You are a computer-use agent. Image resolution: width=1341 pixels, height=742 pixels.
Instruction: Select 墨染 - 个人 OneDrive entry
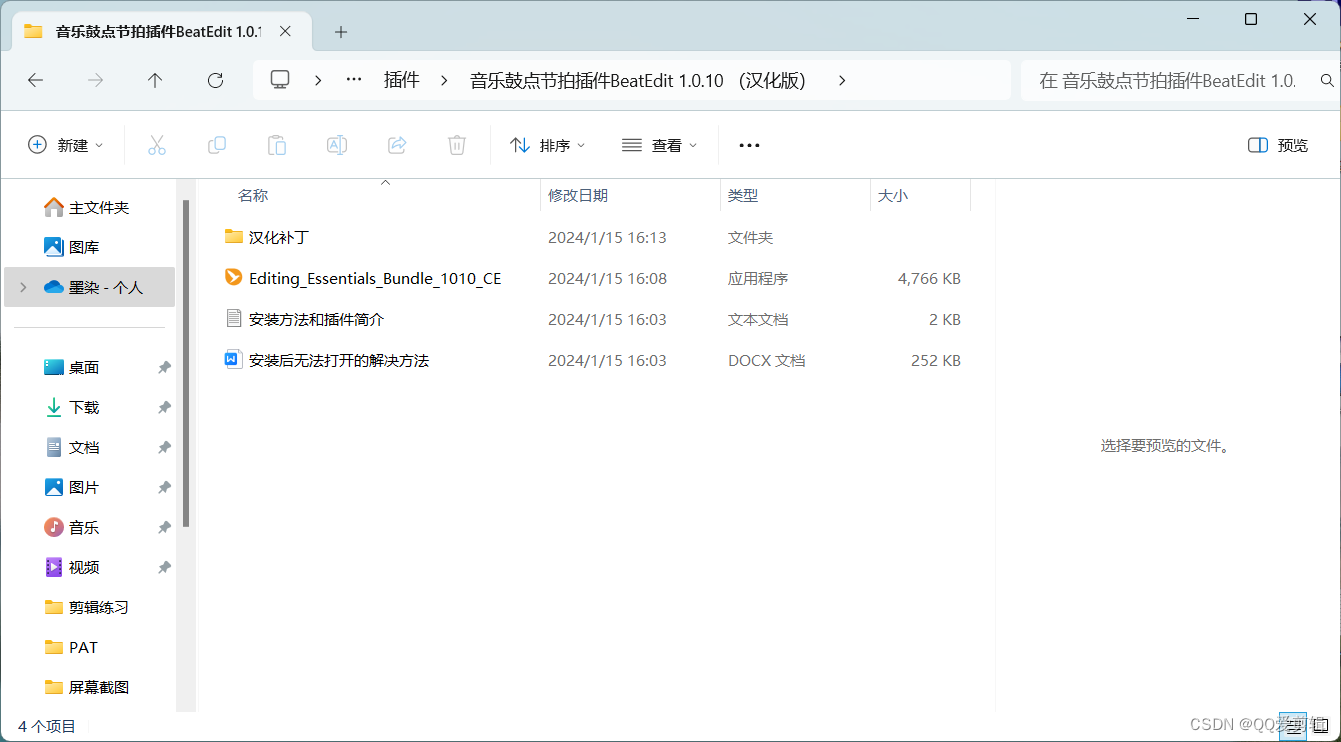(90, 287)
